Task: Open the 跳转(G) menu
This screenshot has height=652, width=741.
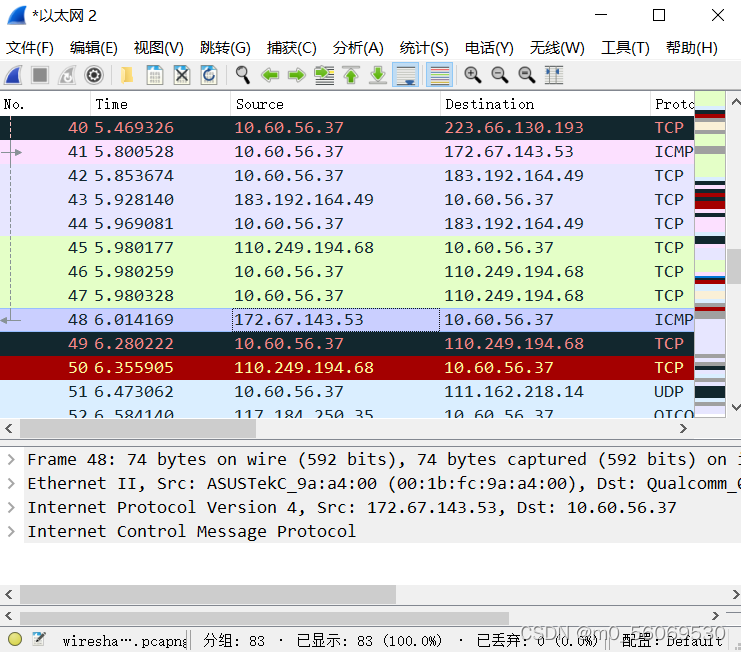Action: click(225, 48)
